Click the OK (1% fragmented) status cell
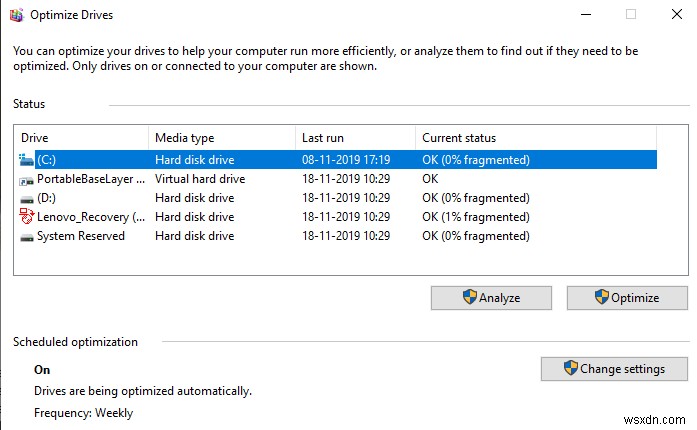Image resolution: width=697 pixels, height=430 pixels. (x=476, y=217)
